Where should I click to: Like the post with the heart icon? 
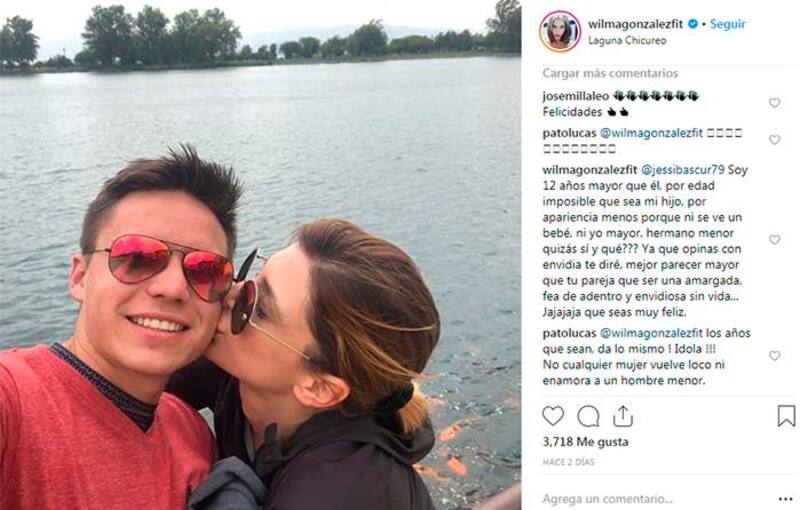coord(553,416)
